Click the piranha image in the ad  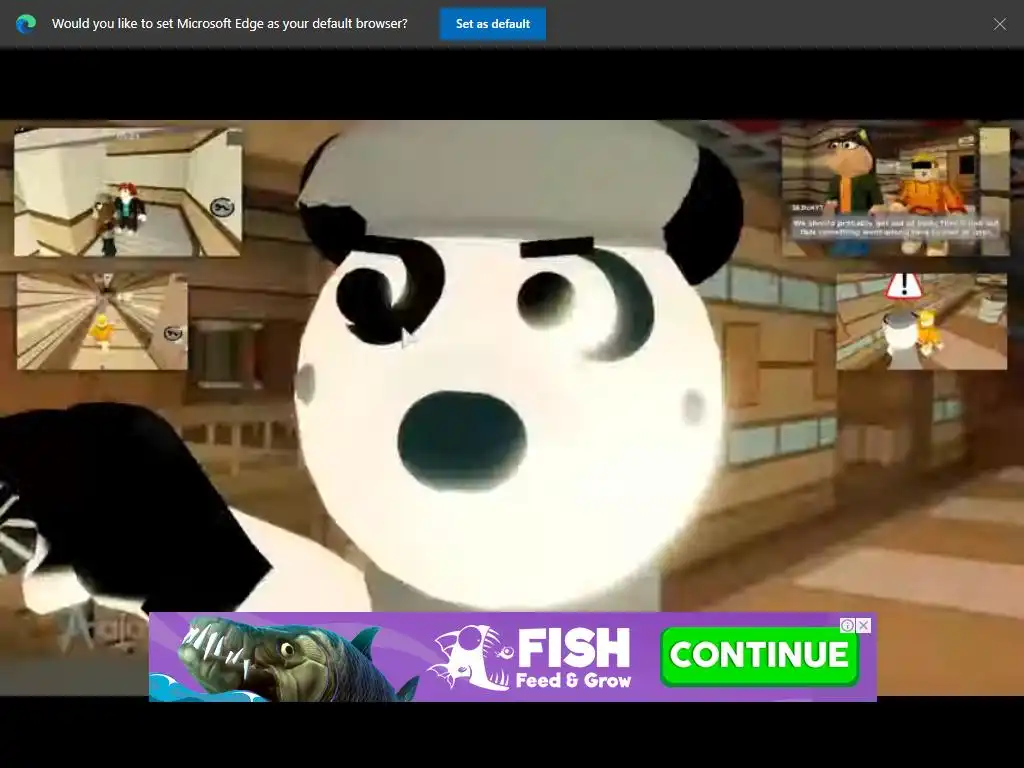click(297, 658)
